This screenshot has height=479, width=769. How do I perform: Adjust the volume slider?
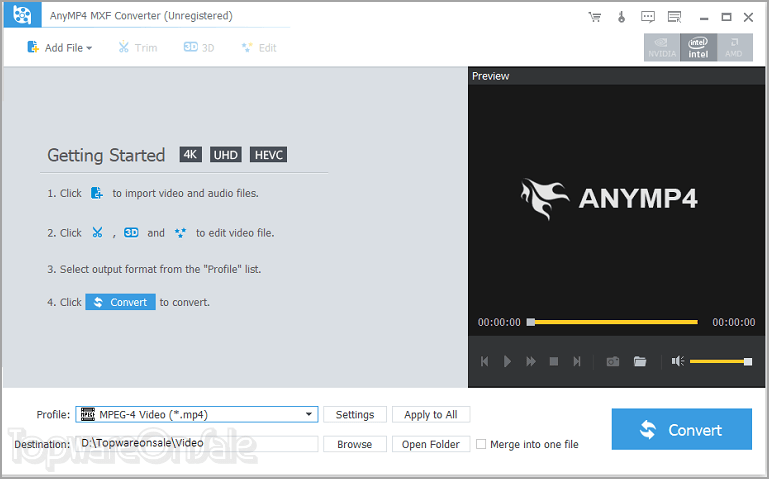pyautogui.click(x=720, y=362)
